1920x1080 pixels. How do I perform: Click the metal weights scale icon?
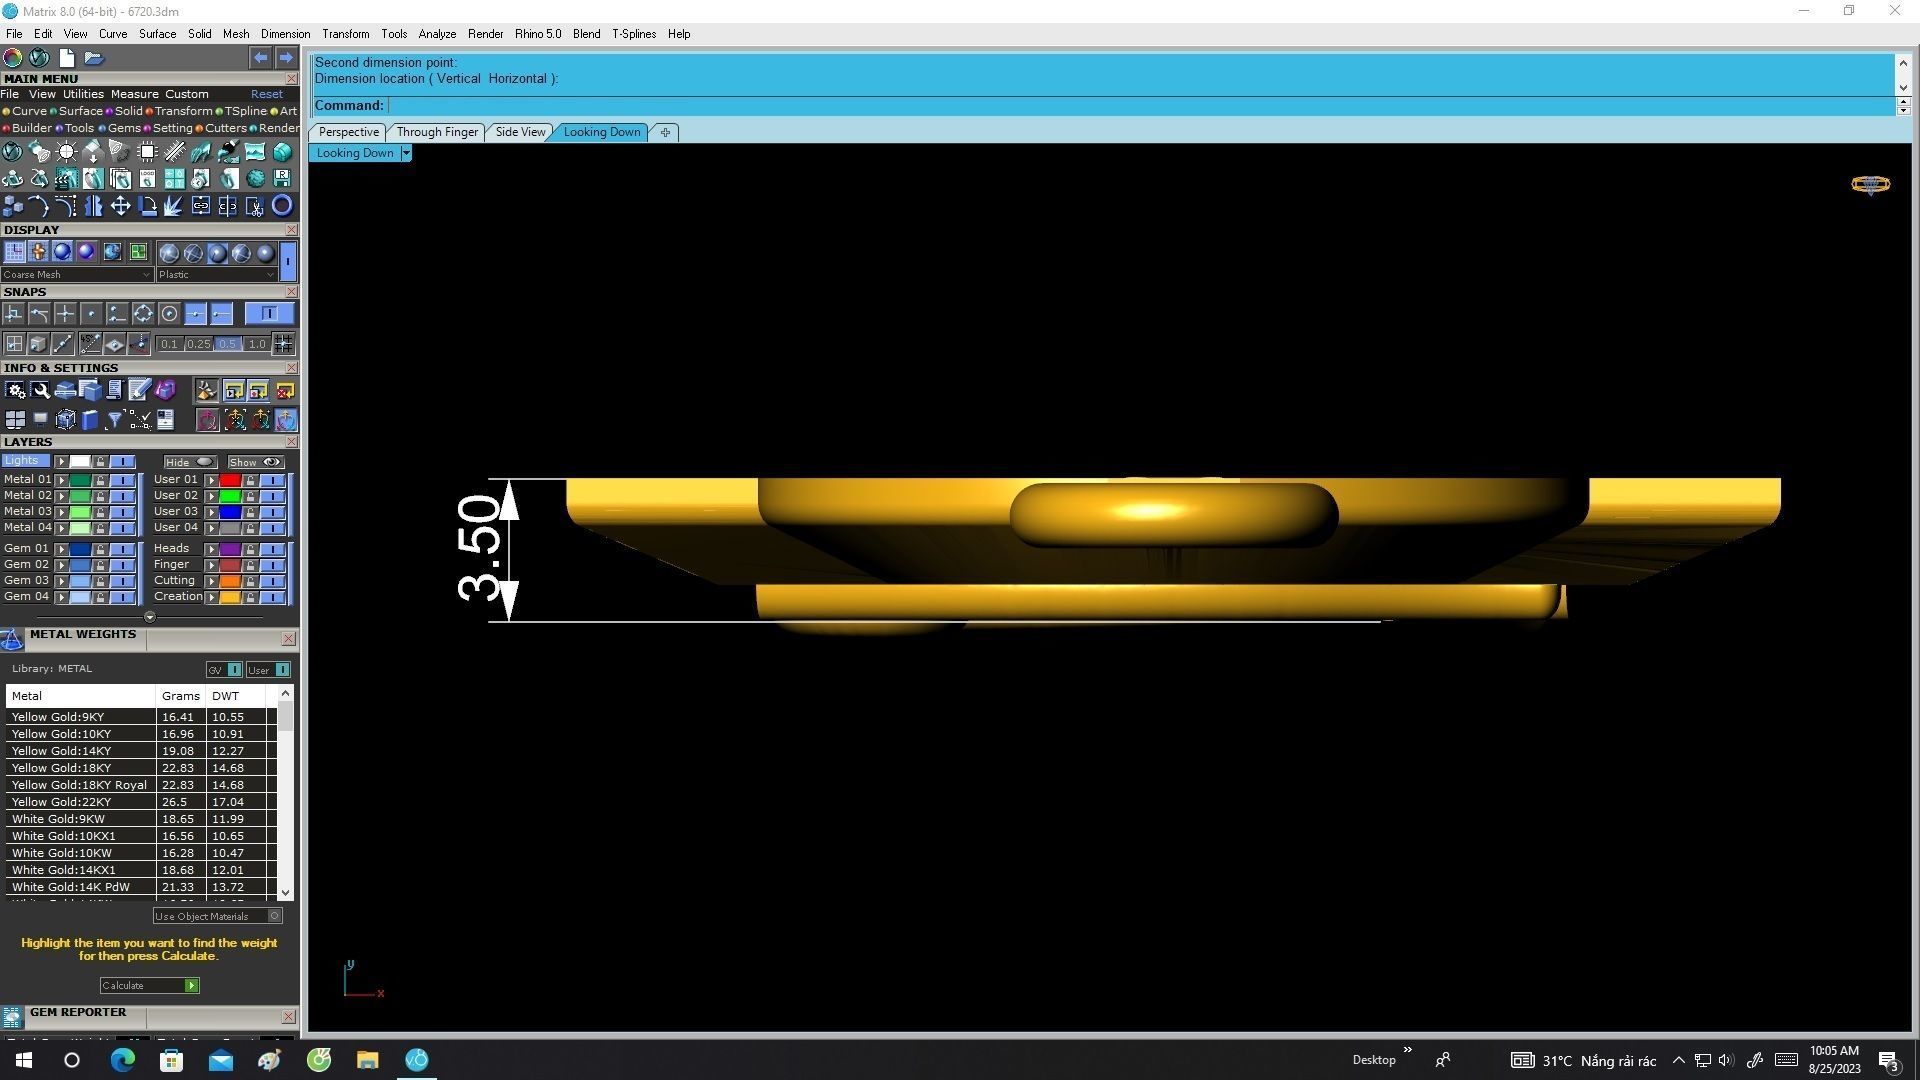tap(12, 640)
